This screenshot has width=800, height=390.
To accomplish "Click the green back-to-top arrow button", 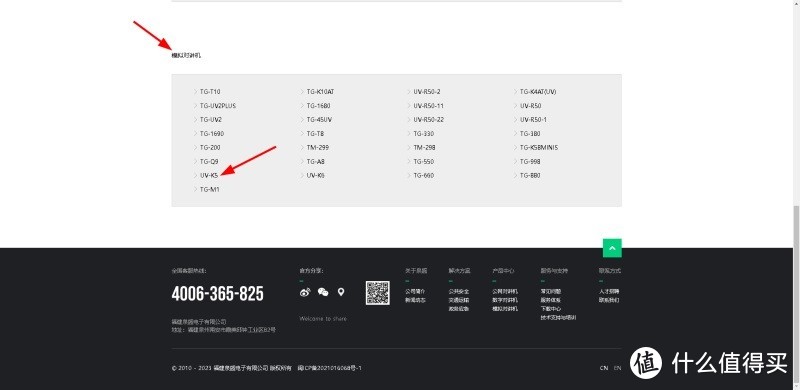I will pyautogui.click(x=612, y=248).
